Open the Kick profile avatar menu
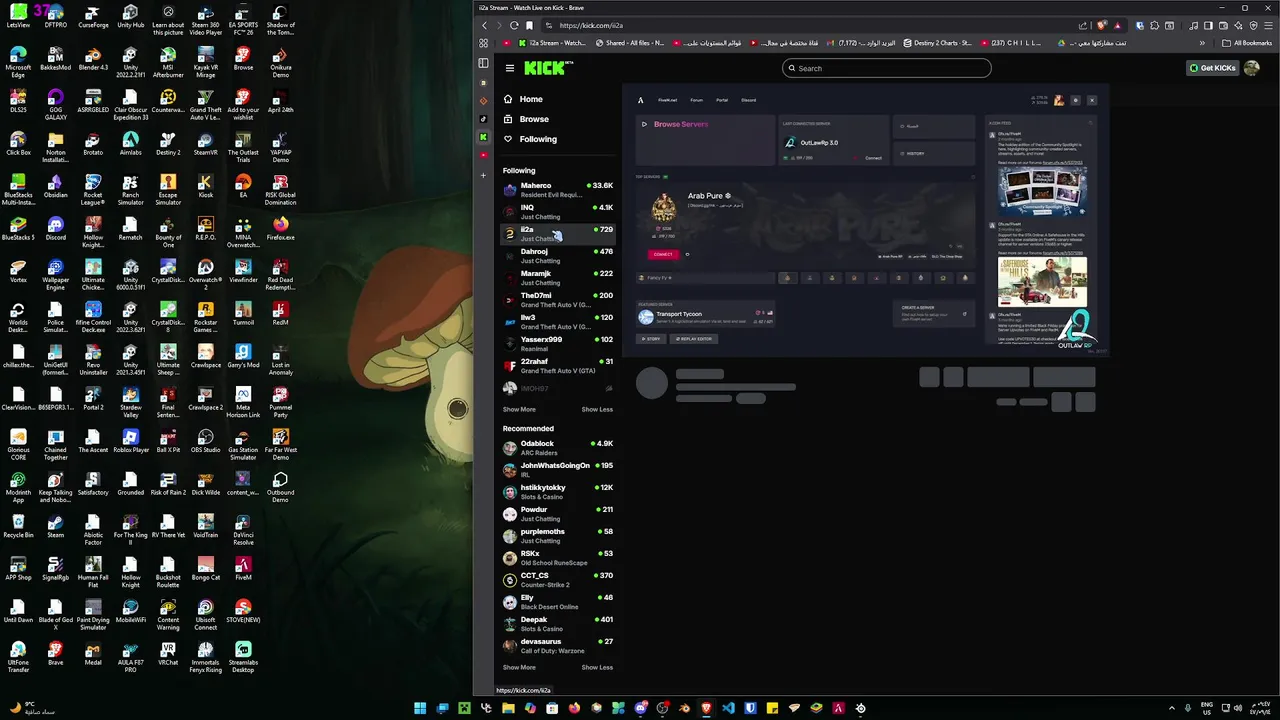This screenshot has height=720, width=1280. [x=1252, y=68]
